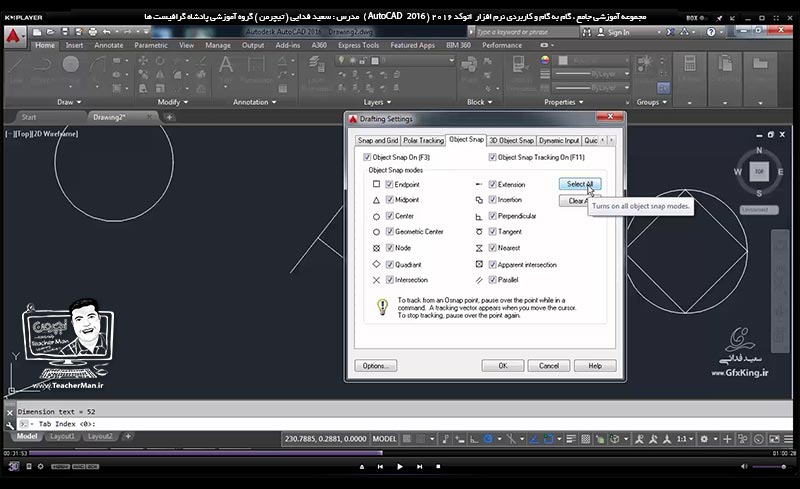This screenshot has height=489, width=800.
Task: Click the New drawing quick-access icon
Action: [x=37, y=32]
